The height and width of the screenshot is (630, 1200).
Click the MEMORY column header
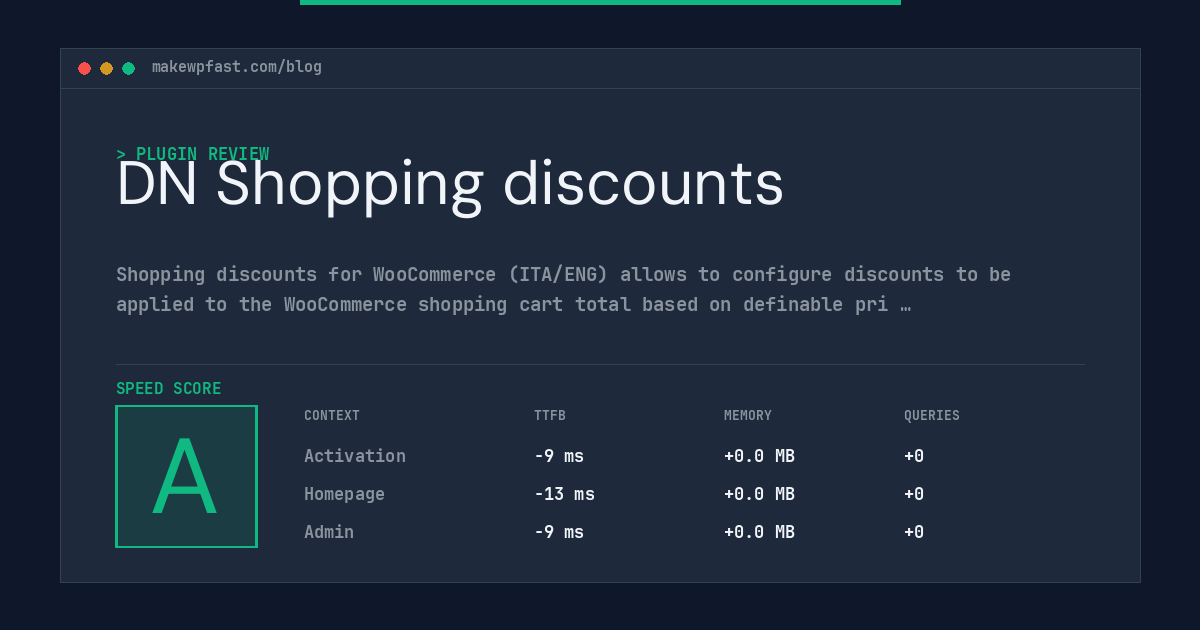click(x=748, y=415)
